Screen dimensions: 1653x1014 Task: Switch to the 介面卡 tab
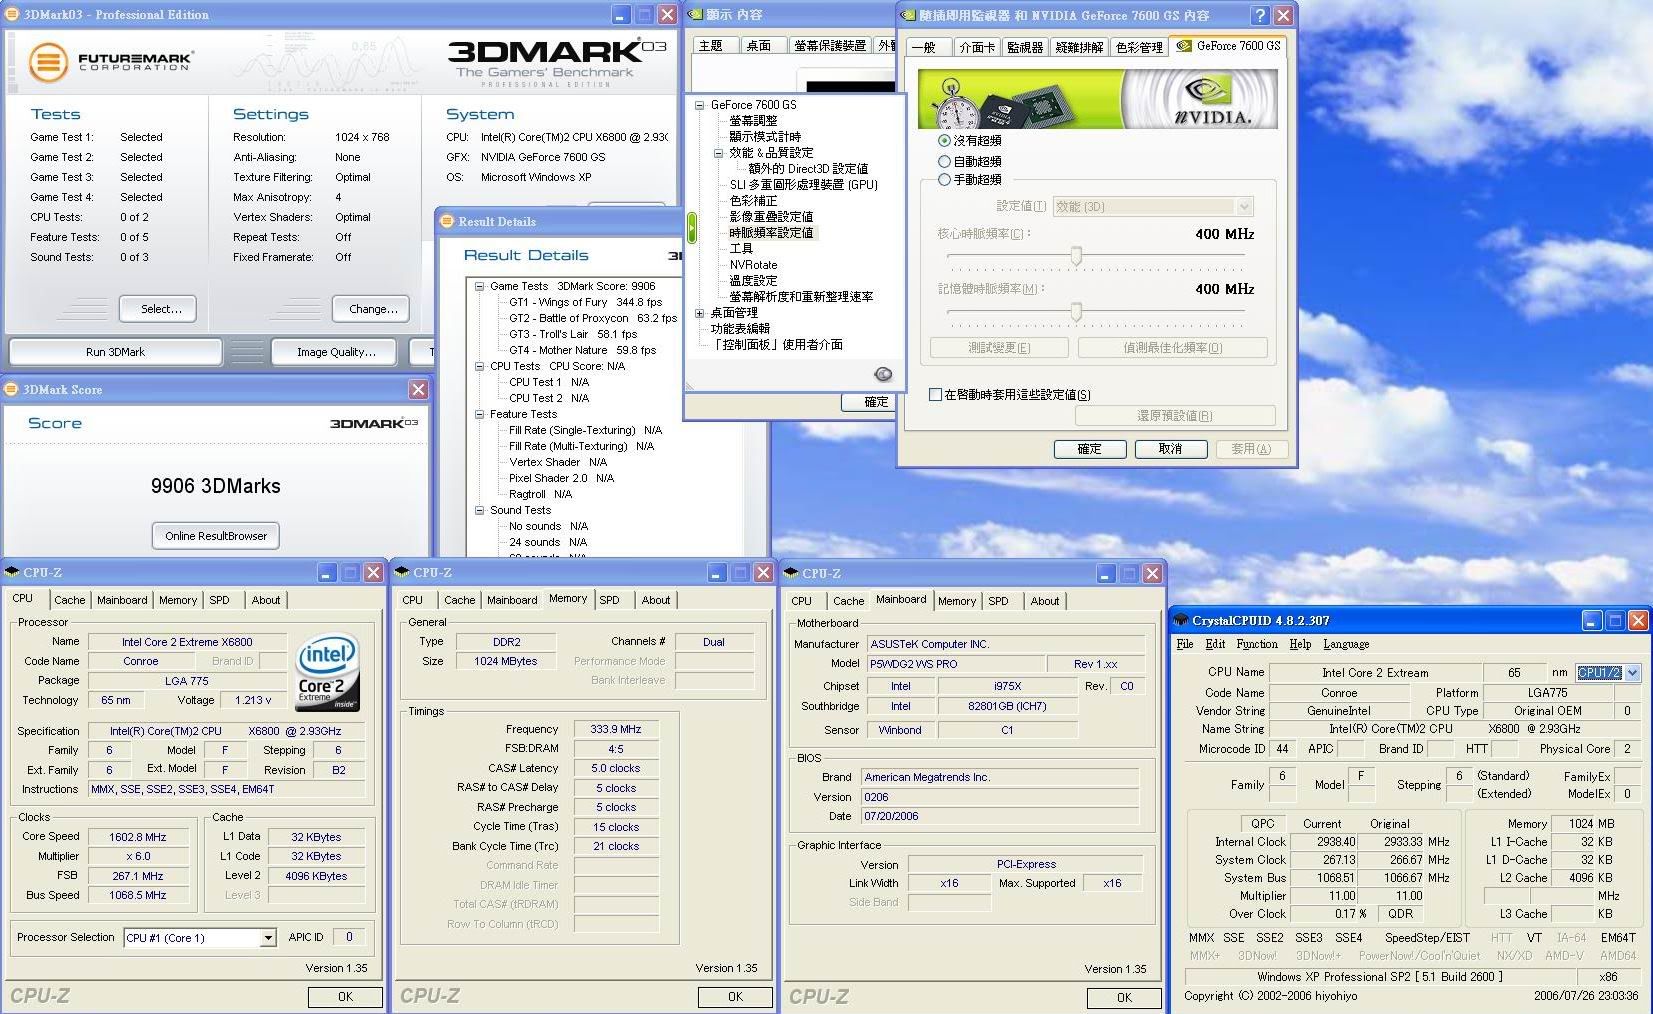coord(977,47)
